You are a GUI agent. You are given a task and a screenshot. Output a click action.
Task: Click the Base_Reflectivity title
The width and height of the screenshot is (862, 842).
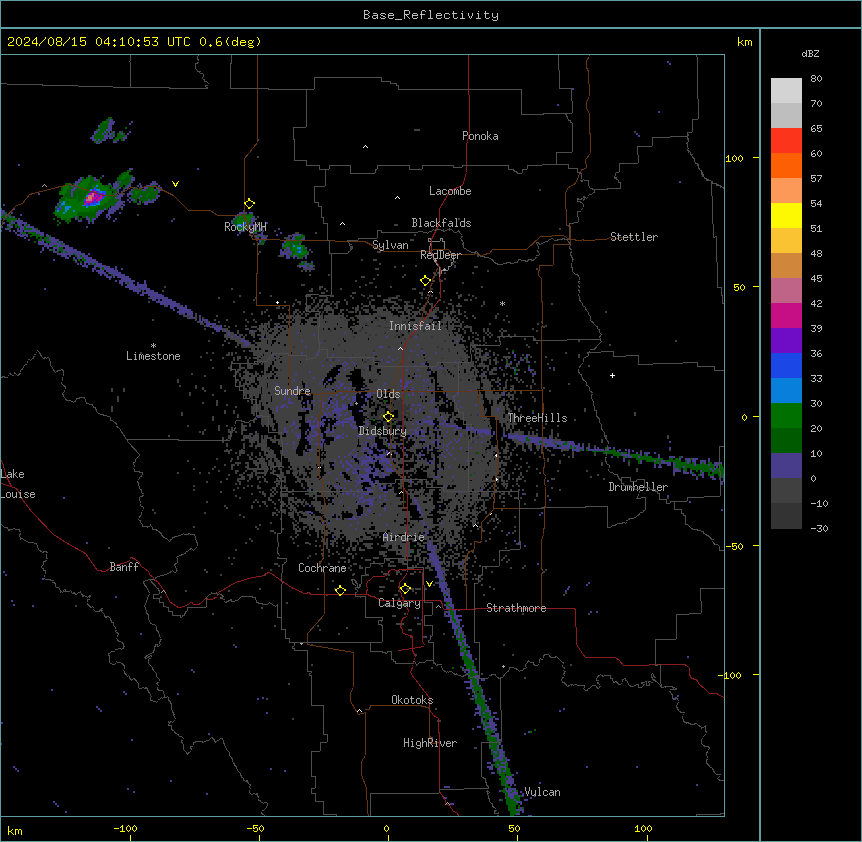coord(431,15)
